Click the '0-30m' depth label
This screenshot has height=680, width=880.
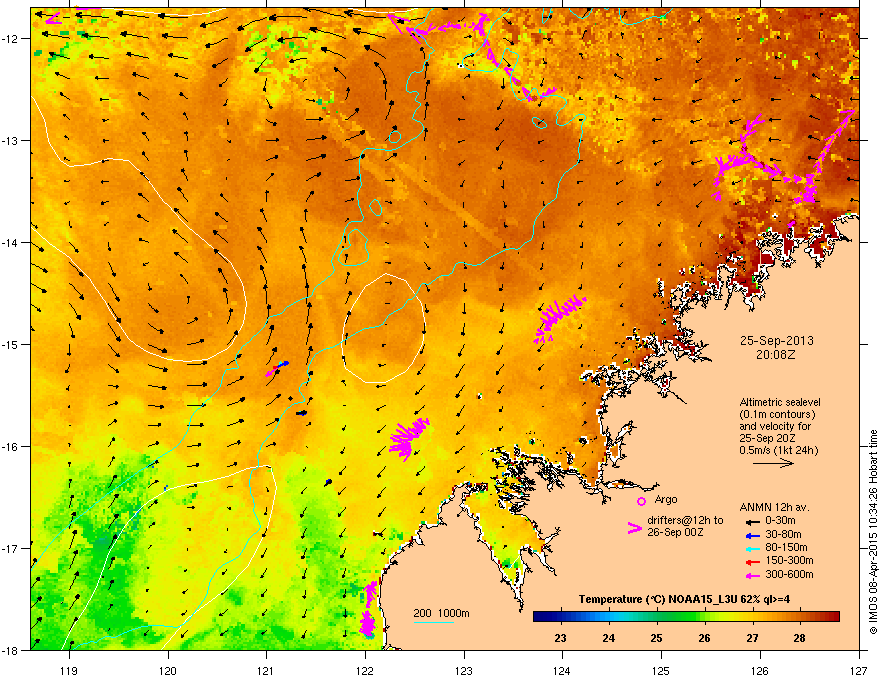coord(780,521)
